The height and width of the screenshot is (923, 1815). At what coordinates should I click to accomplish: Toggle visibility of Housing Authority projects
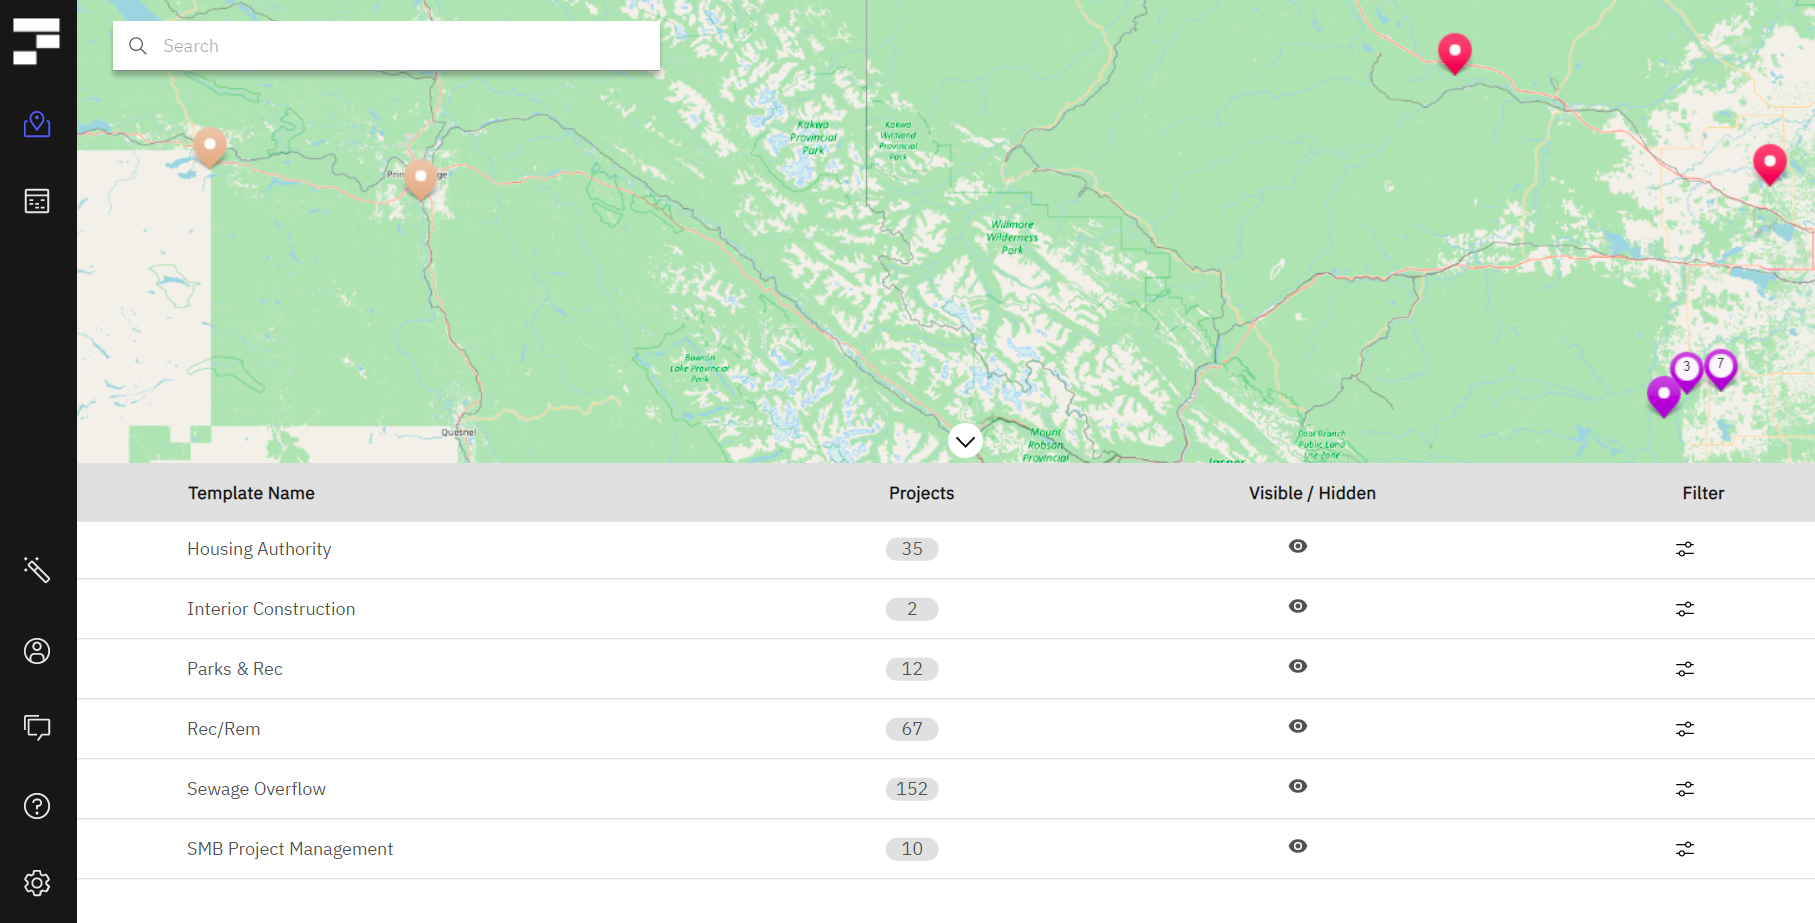(x=1297, y=546)
